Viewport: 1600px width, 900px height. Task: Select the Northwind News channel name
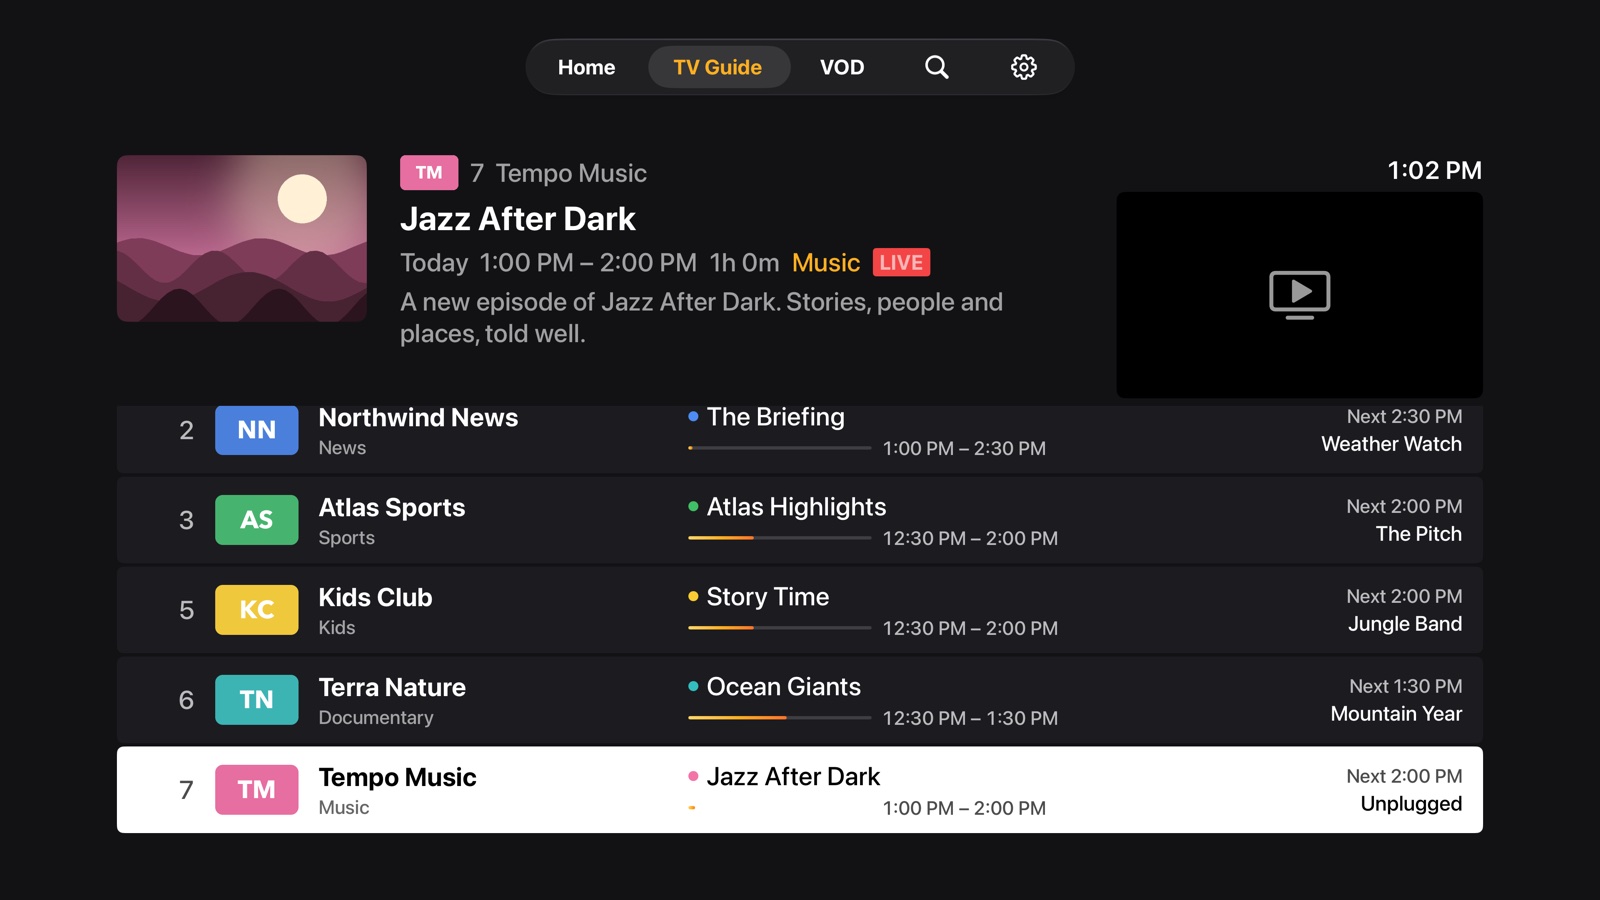(x=418, y=417)
